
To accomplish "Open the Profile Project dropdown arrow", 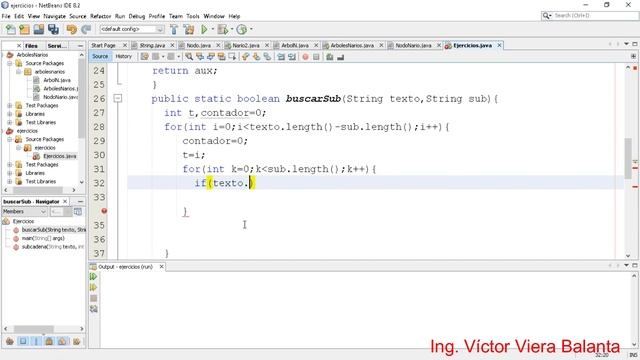I will point(251,29).
